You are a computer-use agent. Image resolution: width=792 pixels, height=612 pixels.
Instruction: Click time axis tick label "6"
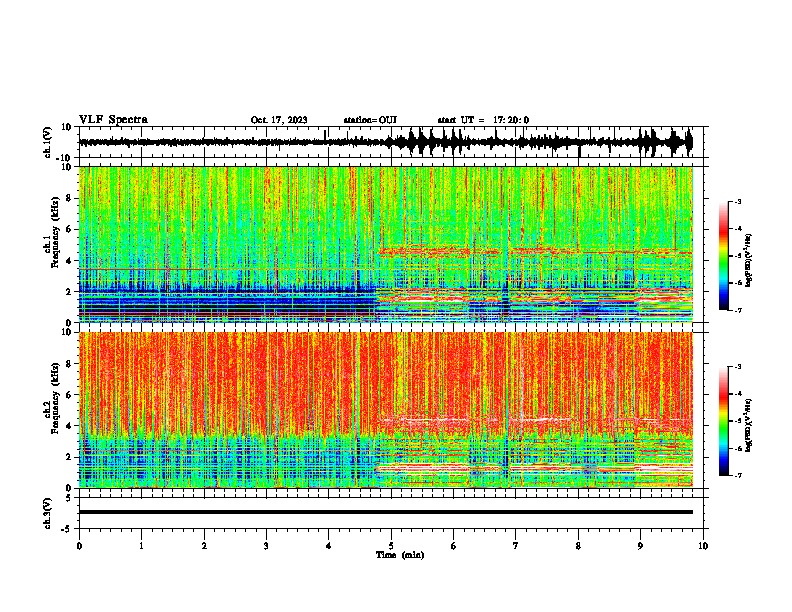click(454, 545)
